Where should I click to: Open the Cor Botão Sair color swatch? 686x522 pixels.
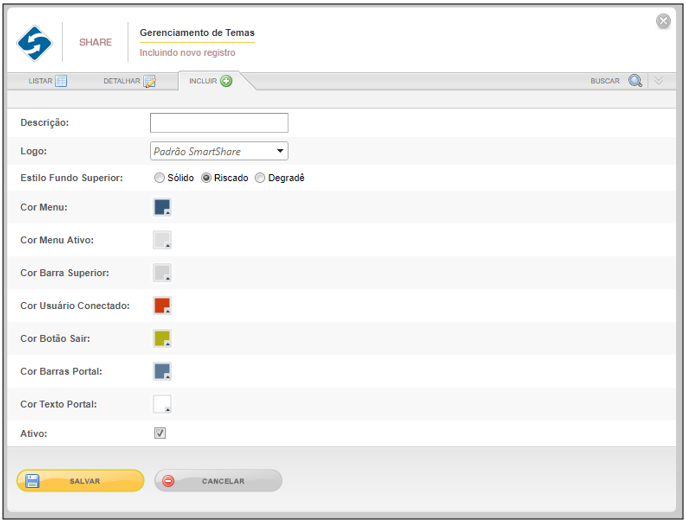click(162, 338)
